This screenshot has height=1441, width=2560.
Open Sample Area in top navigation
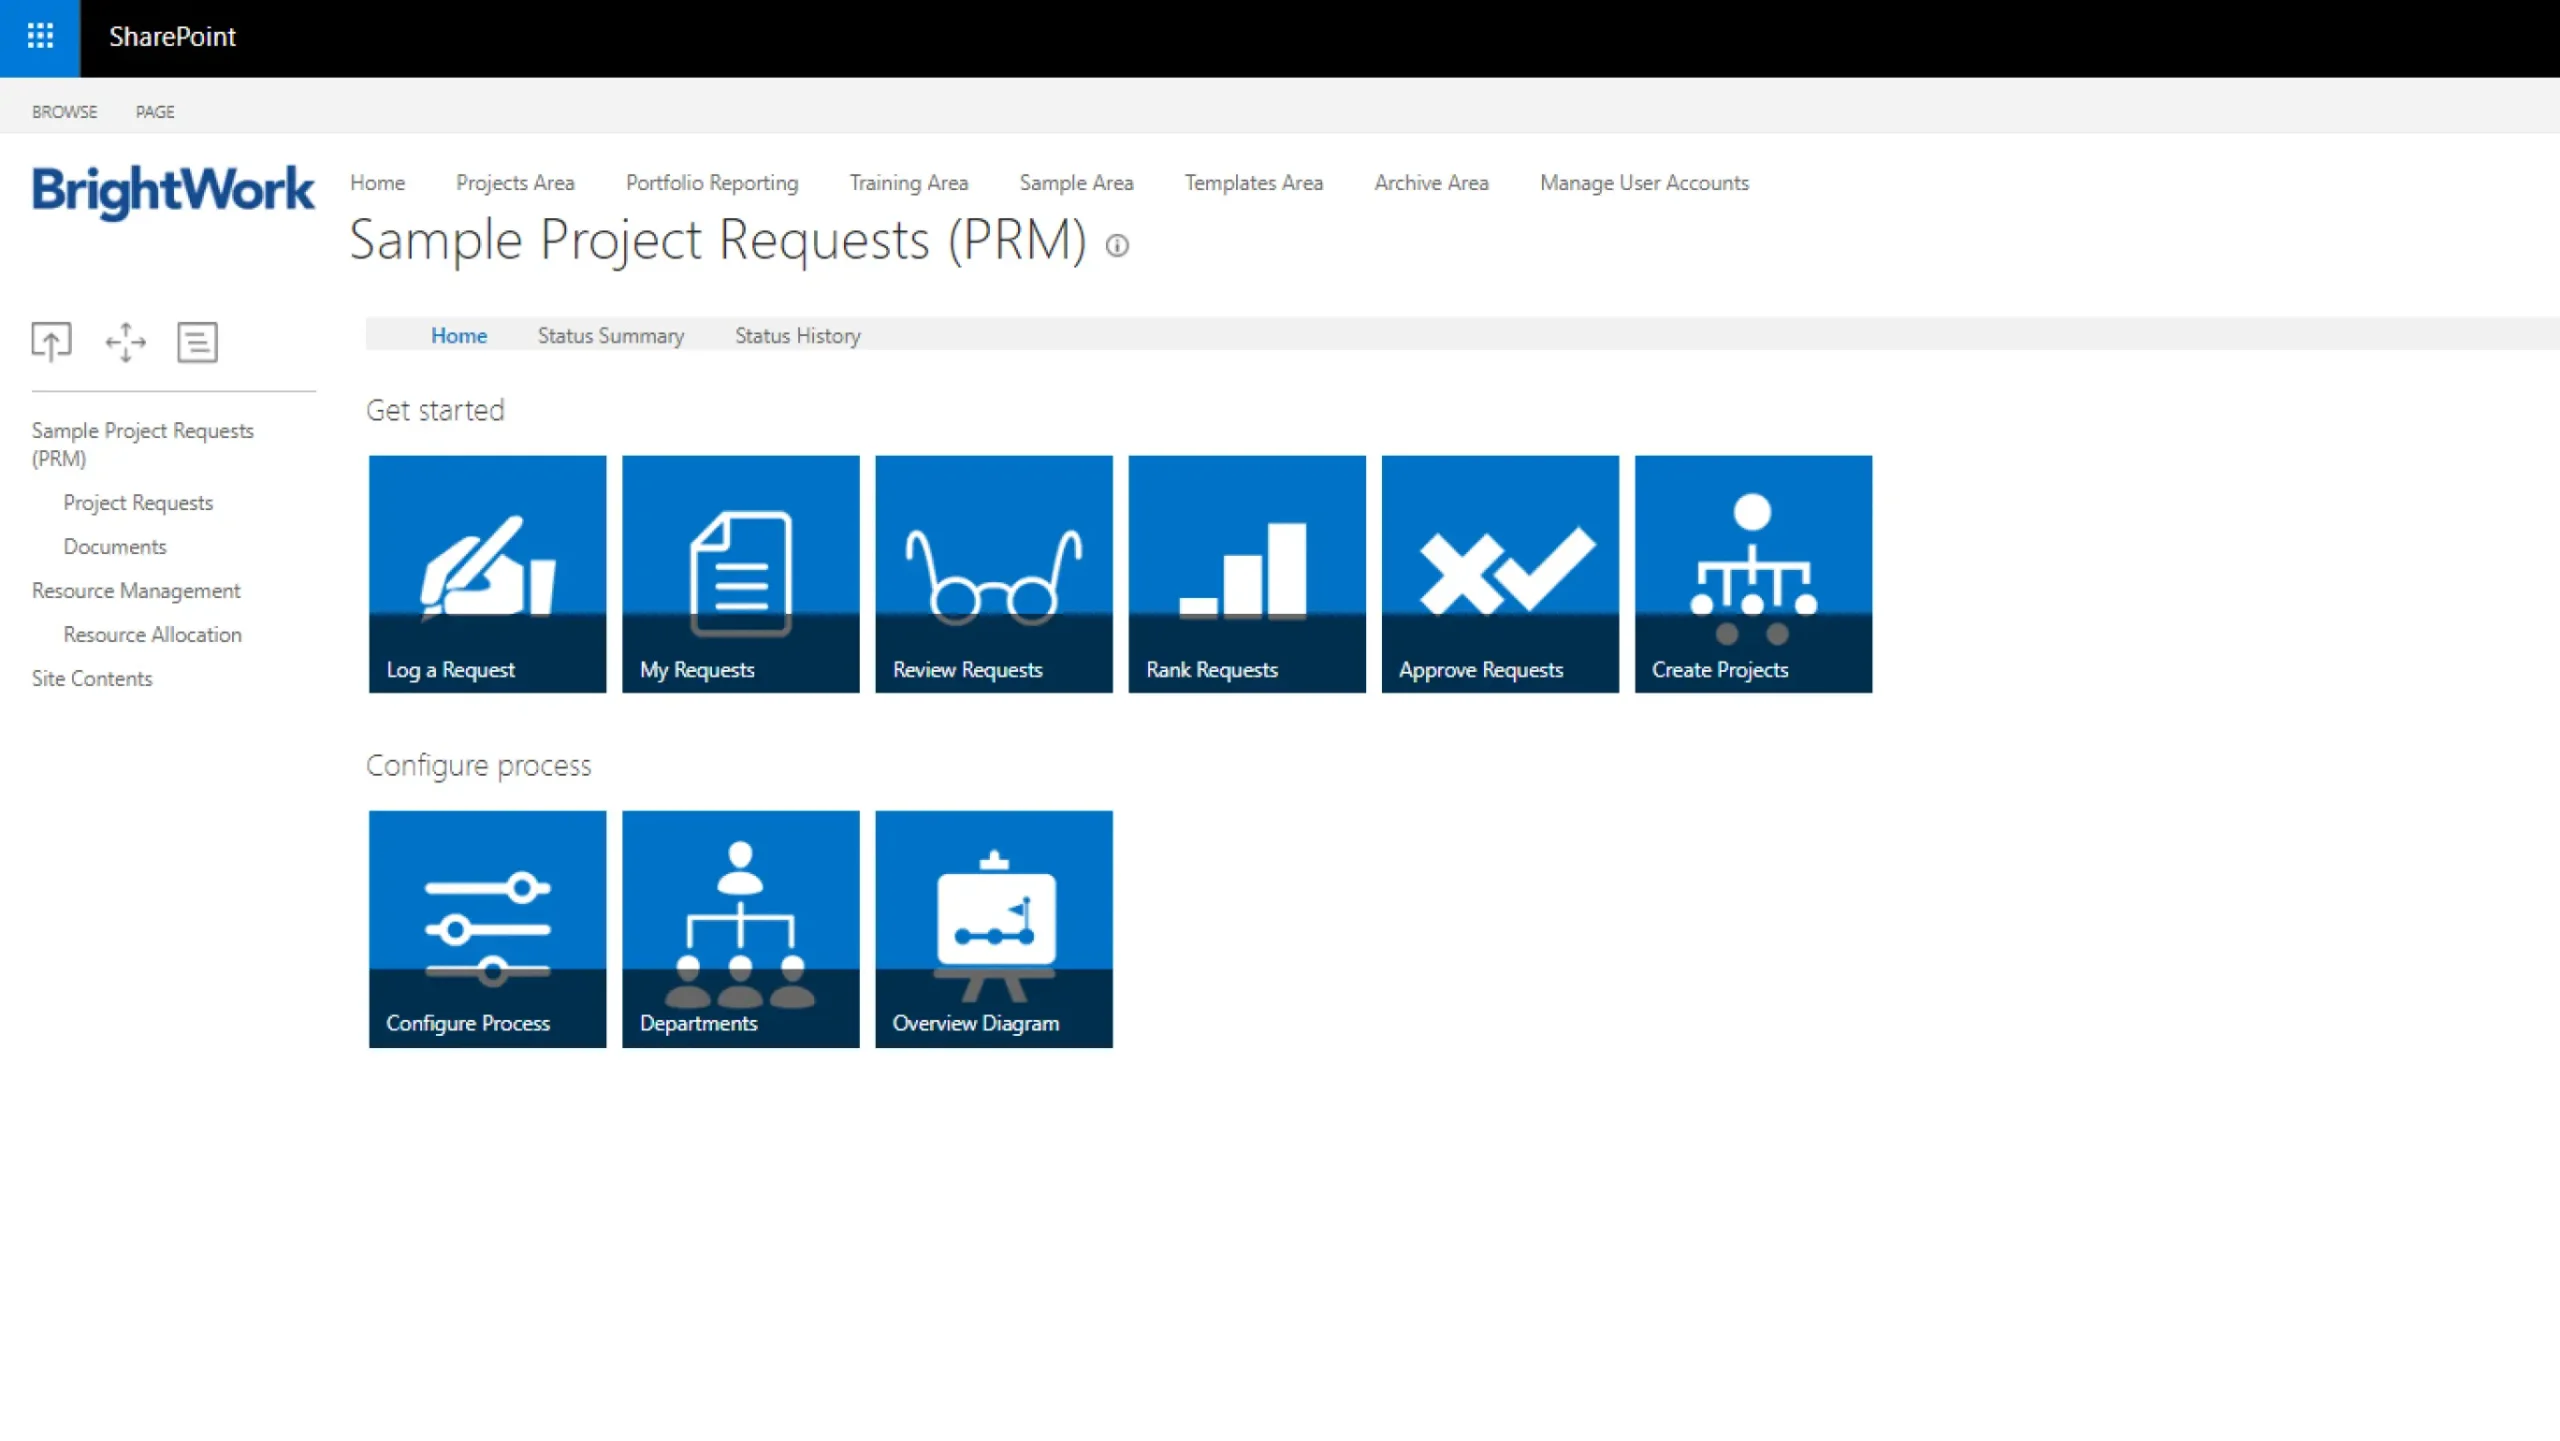point(1076,183)
